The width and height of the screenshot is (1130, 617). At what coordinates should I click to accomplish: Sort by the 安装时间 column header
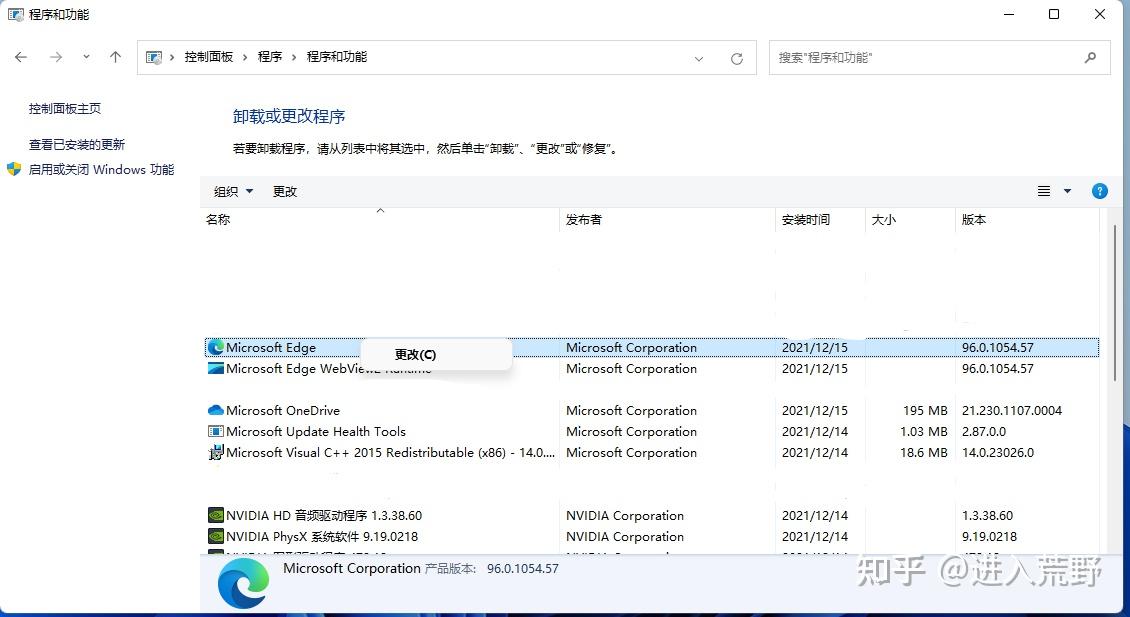tap(820, 220)
